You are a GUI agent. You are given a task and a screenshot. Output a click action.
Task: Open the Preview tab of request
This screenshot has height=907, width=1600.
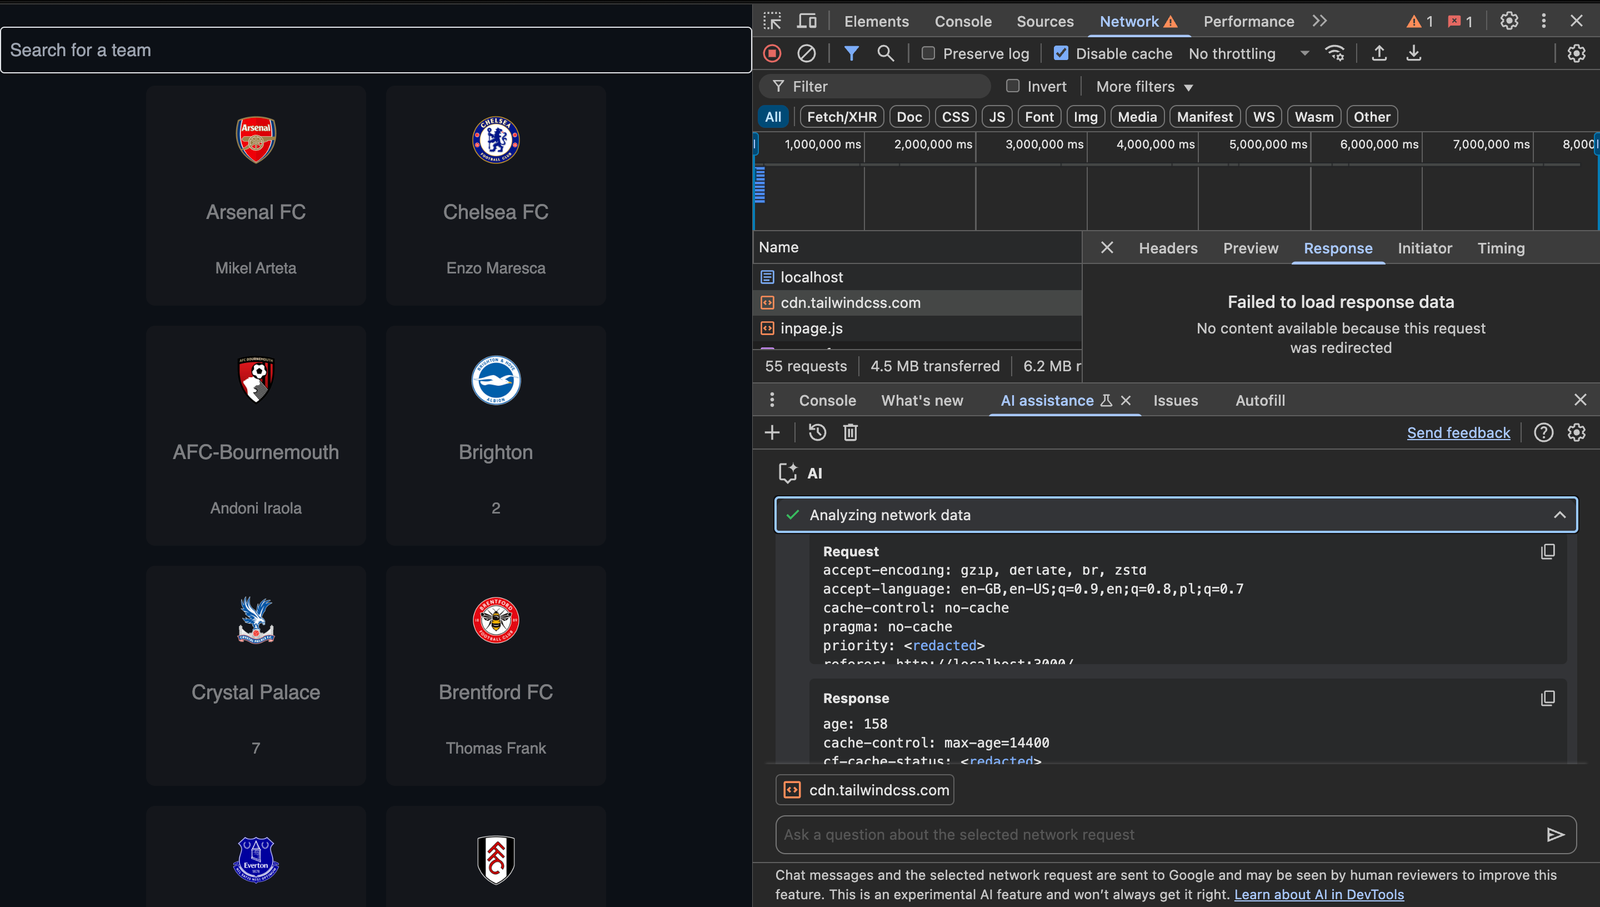pyautogui.click(x=1250, y=248)
